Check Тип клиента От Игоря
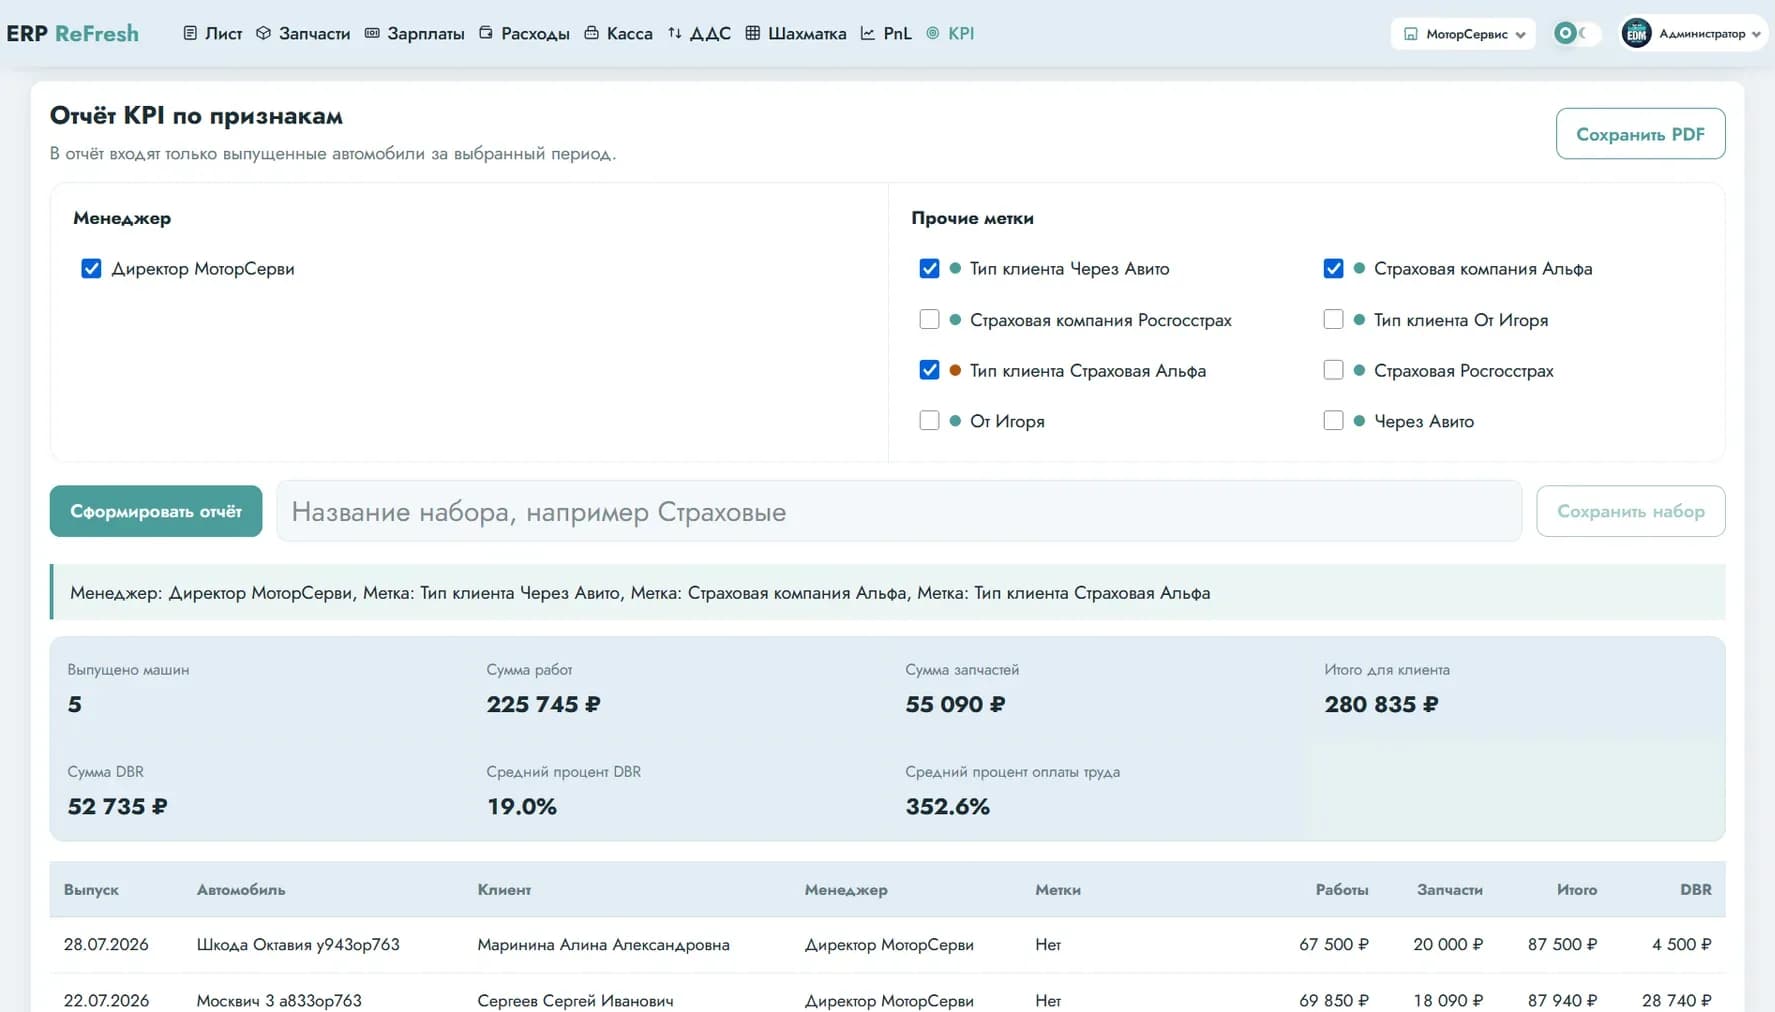Screen dimensions: 1775x1012 [x=1333, y=319]
